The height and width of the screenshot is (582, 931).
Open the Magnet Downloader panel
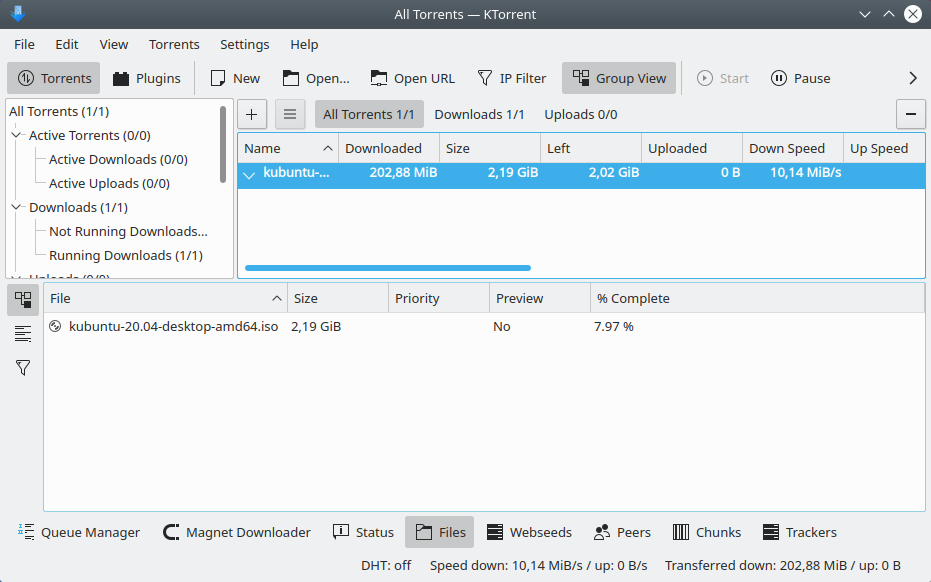tap(237, 532)
